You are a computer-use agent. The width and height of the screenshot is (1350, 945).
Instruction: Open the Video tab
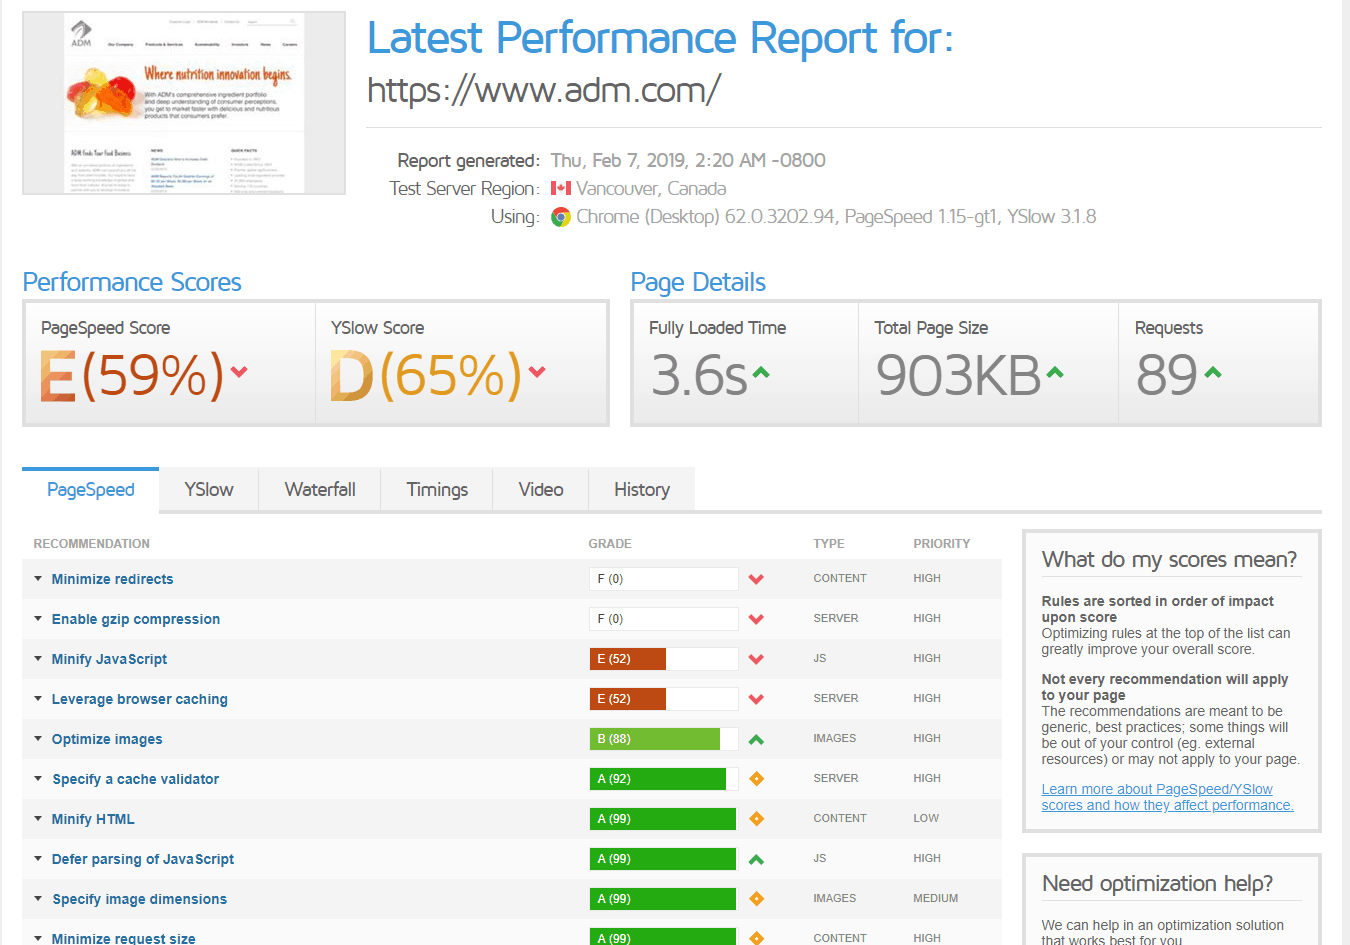[x=541, y=489]
